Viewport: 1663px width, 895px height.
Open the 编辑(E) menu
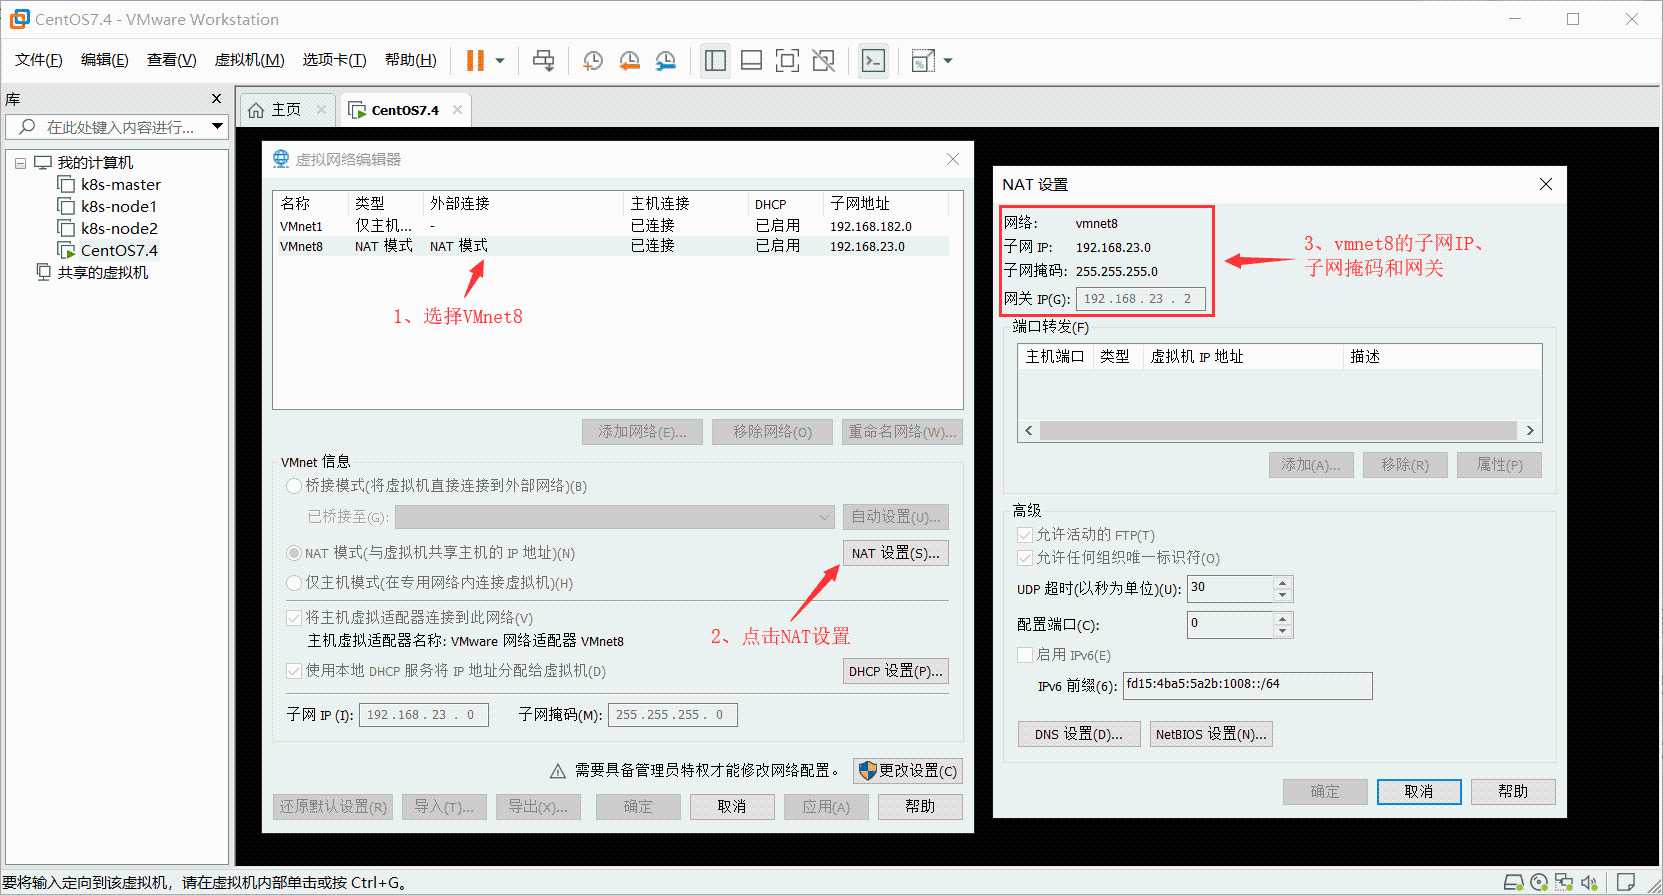pos(105,60)
